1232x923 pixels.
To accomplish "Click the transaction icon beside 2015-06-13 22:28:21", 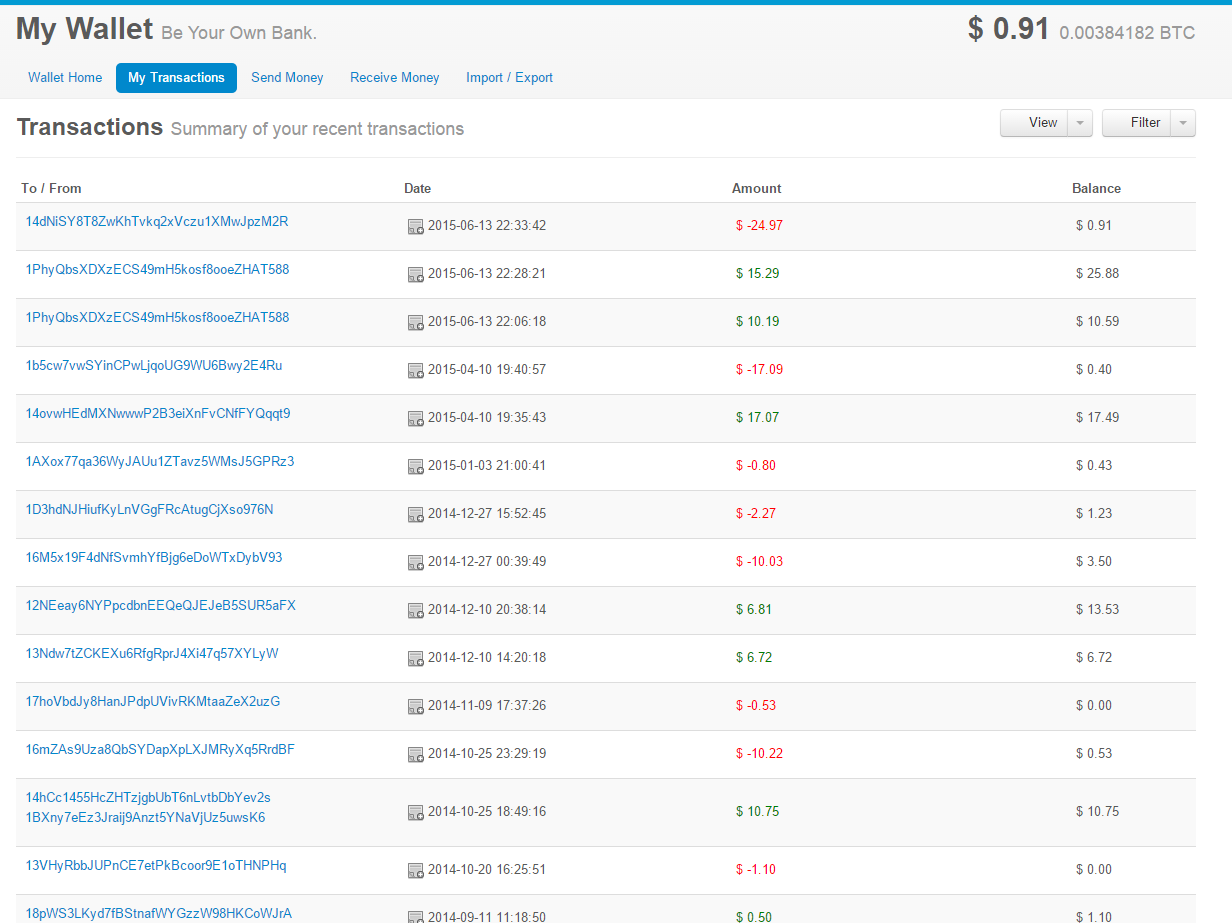I will (x=415, y=275).
